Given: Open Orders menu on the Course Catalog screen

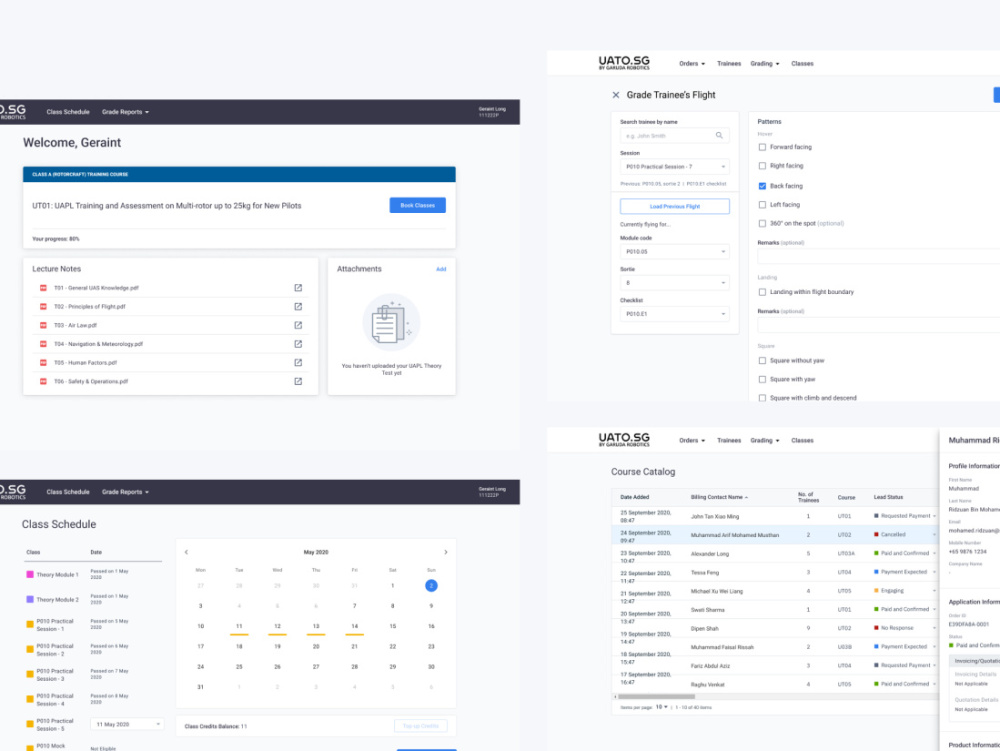Looking at the screenshot, I should click(692, 441).
